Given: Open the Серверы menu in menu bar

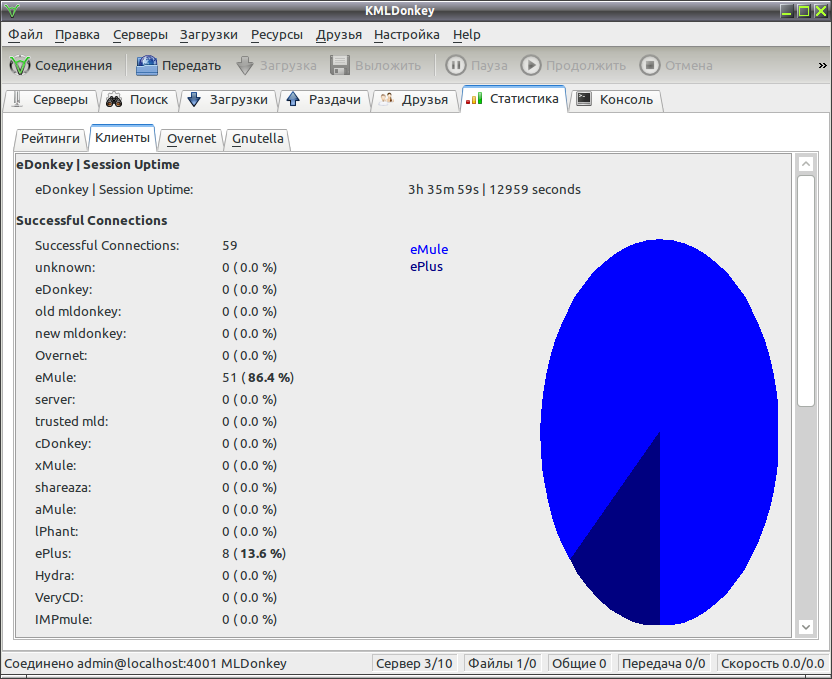Looking at the screenshot, I should tap(140, 35).
